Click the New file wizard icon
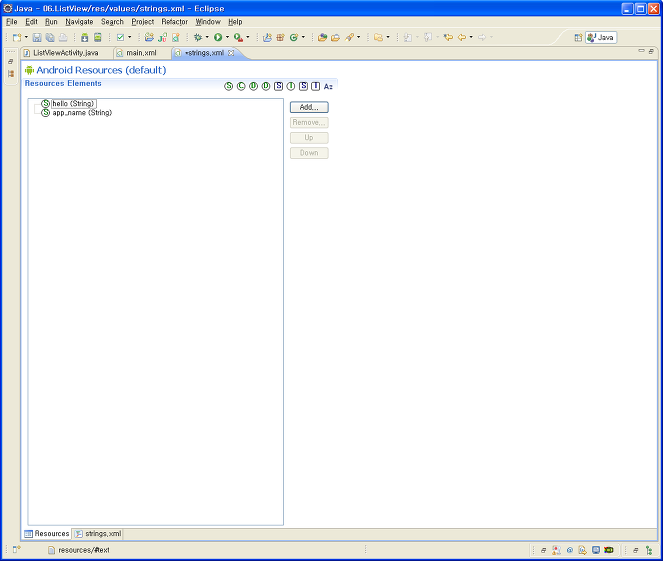663x561 pixels. [x=16, y=38]
